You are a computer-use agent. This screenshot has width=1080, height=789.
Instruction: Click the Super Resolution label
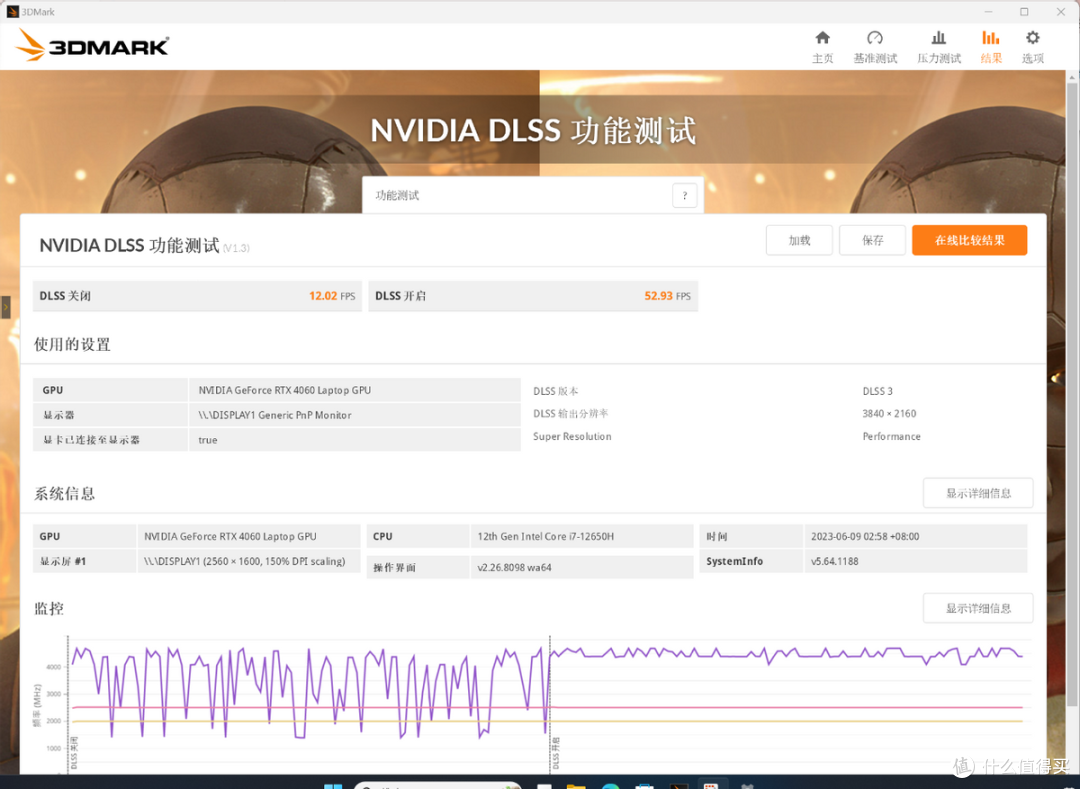(572, 436)
